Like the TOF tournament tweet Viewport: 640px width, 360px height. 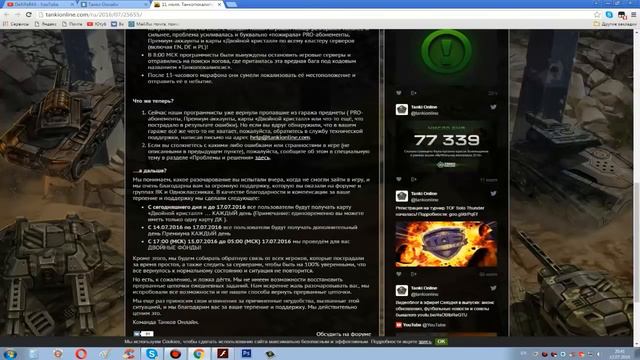click(399, 274)
